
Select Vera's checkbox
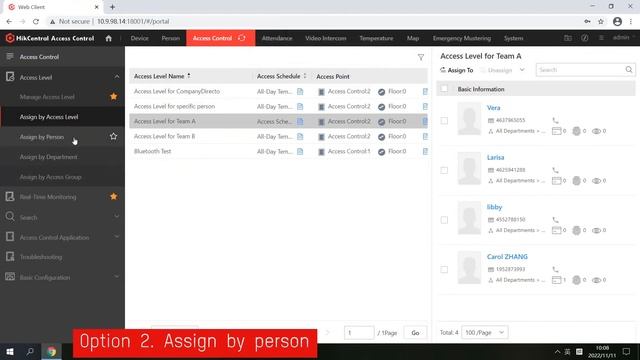click(444, 121)
